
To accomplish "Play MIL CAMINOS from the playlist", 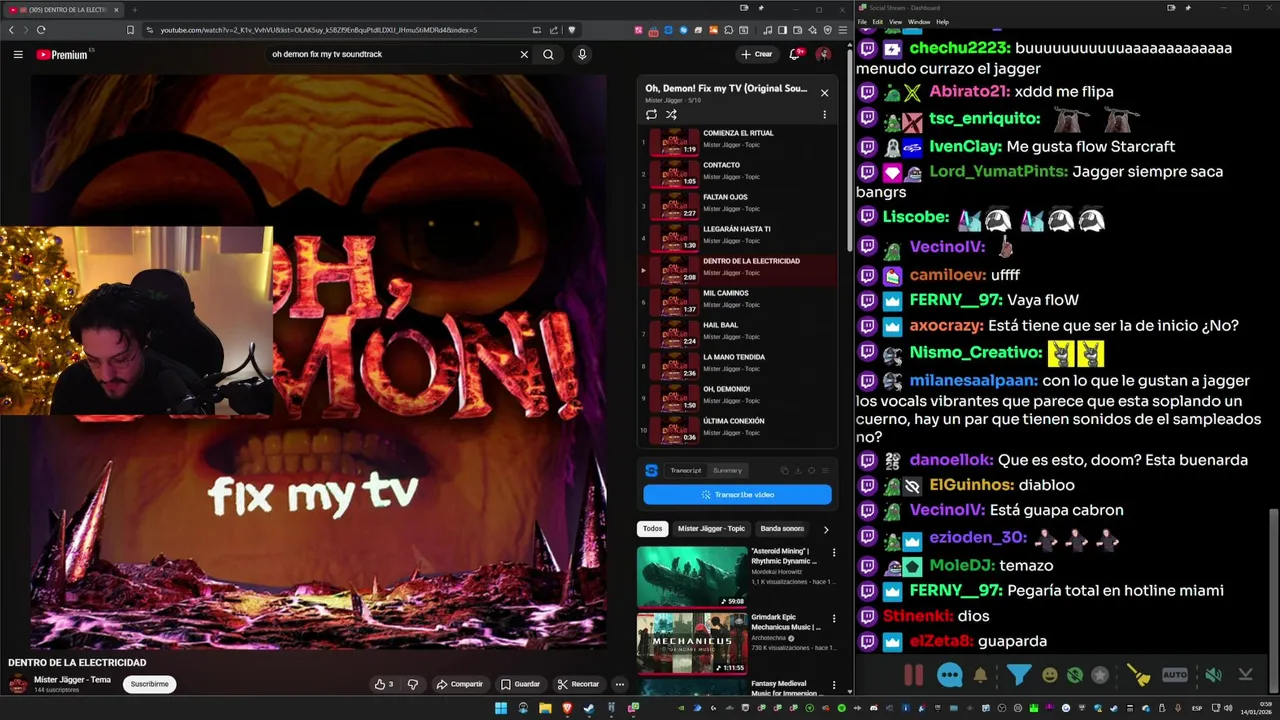I will 738,302.
